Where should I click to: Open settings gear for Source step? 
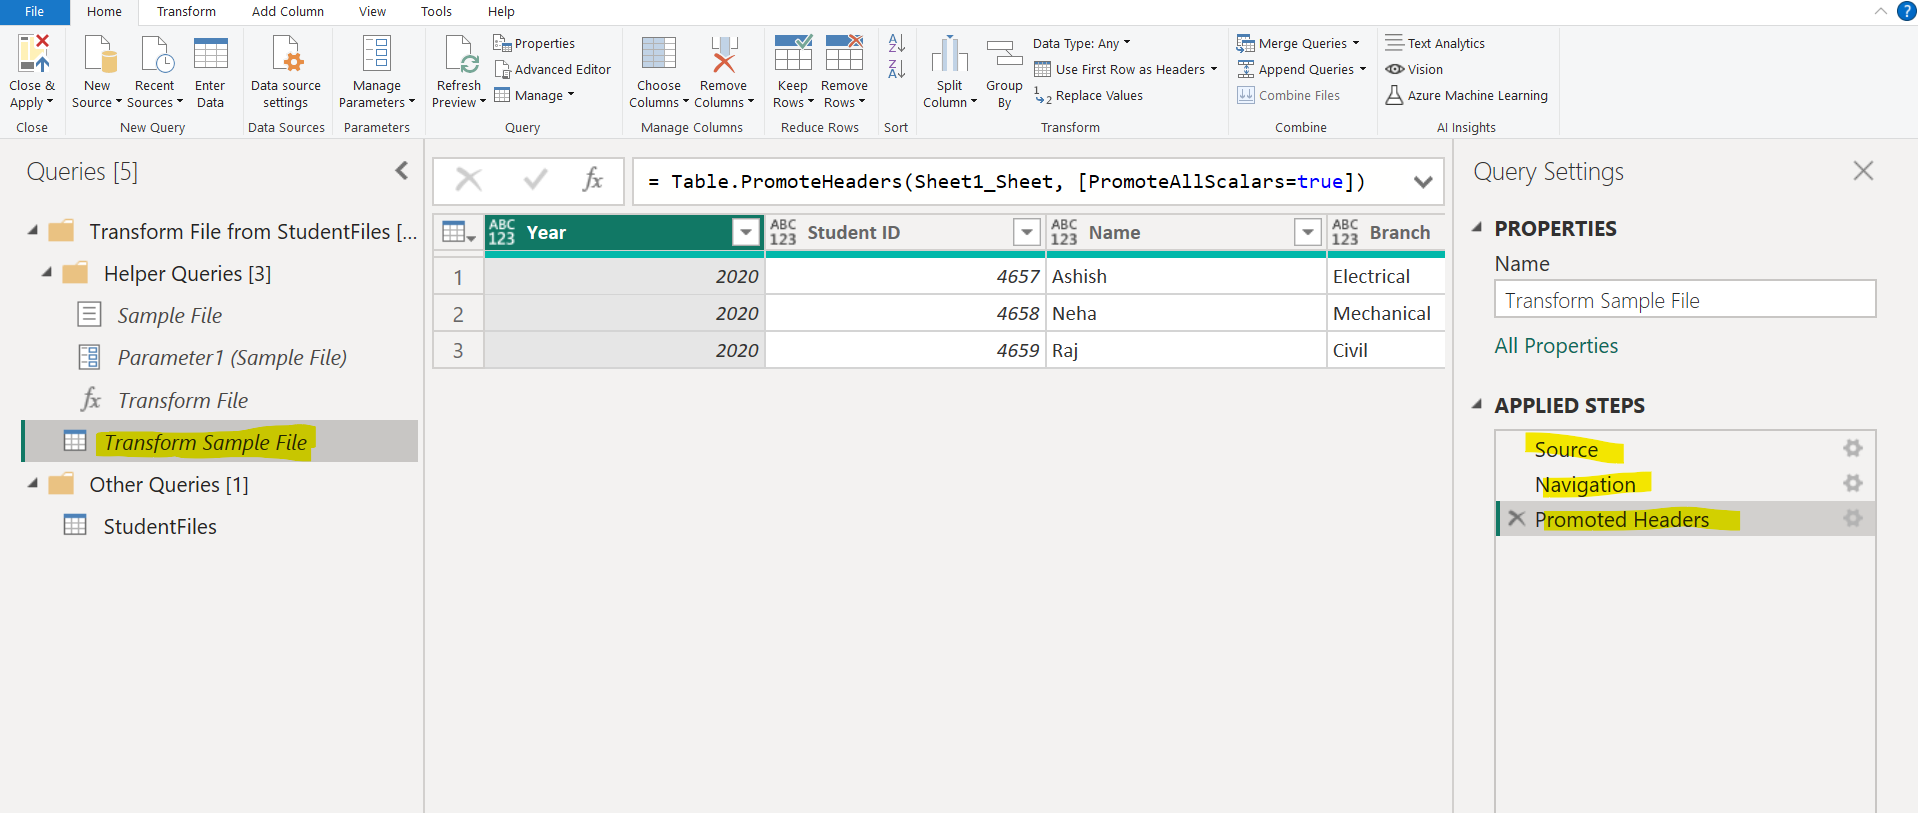pyautogui.click(x=1853, y=448)
